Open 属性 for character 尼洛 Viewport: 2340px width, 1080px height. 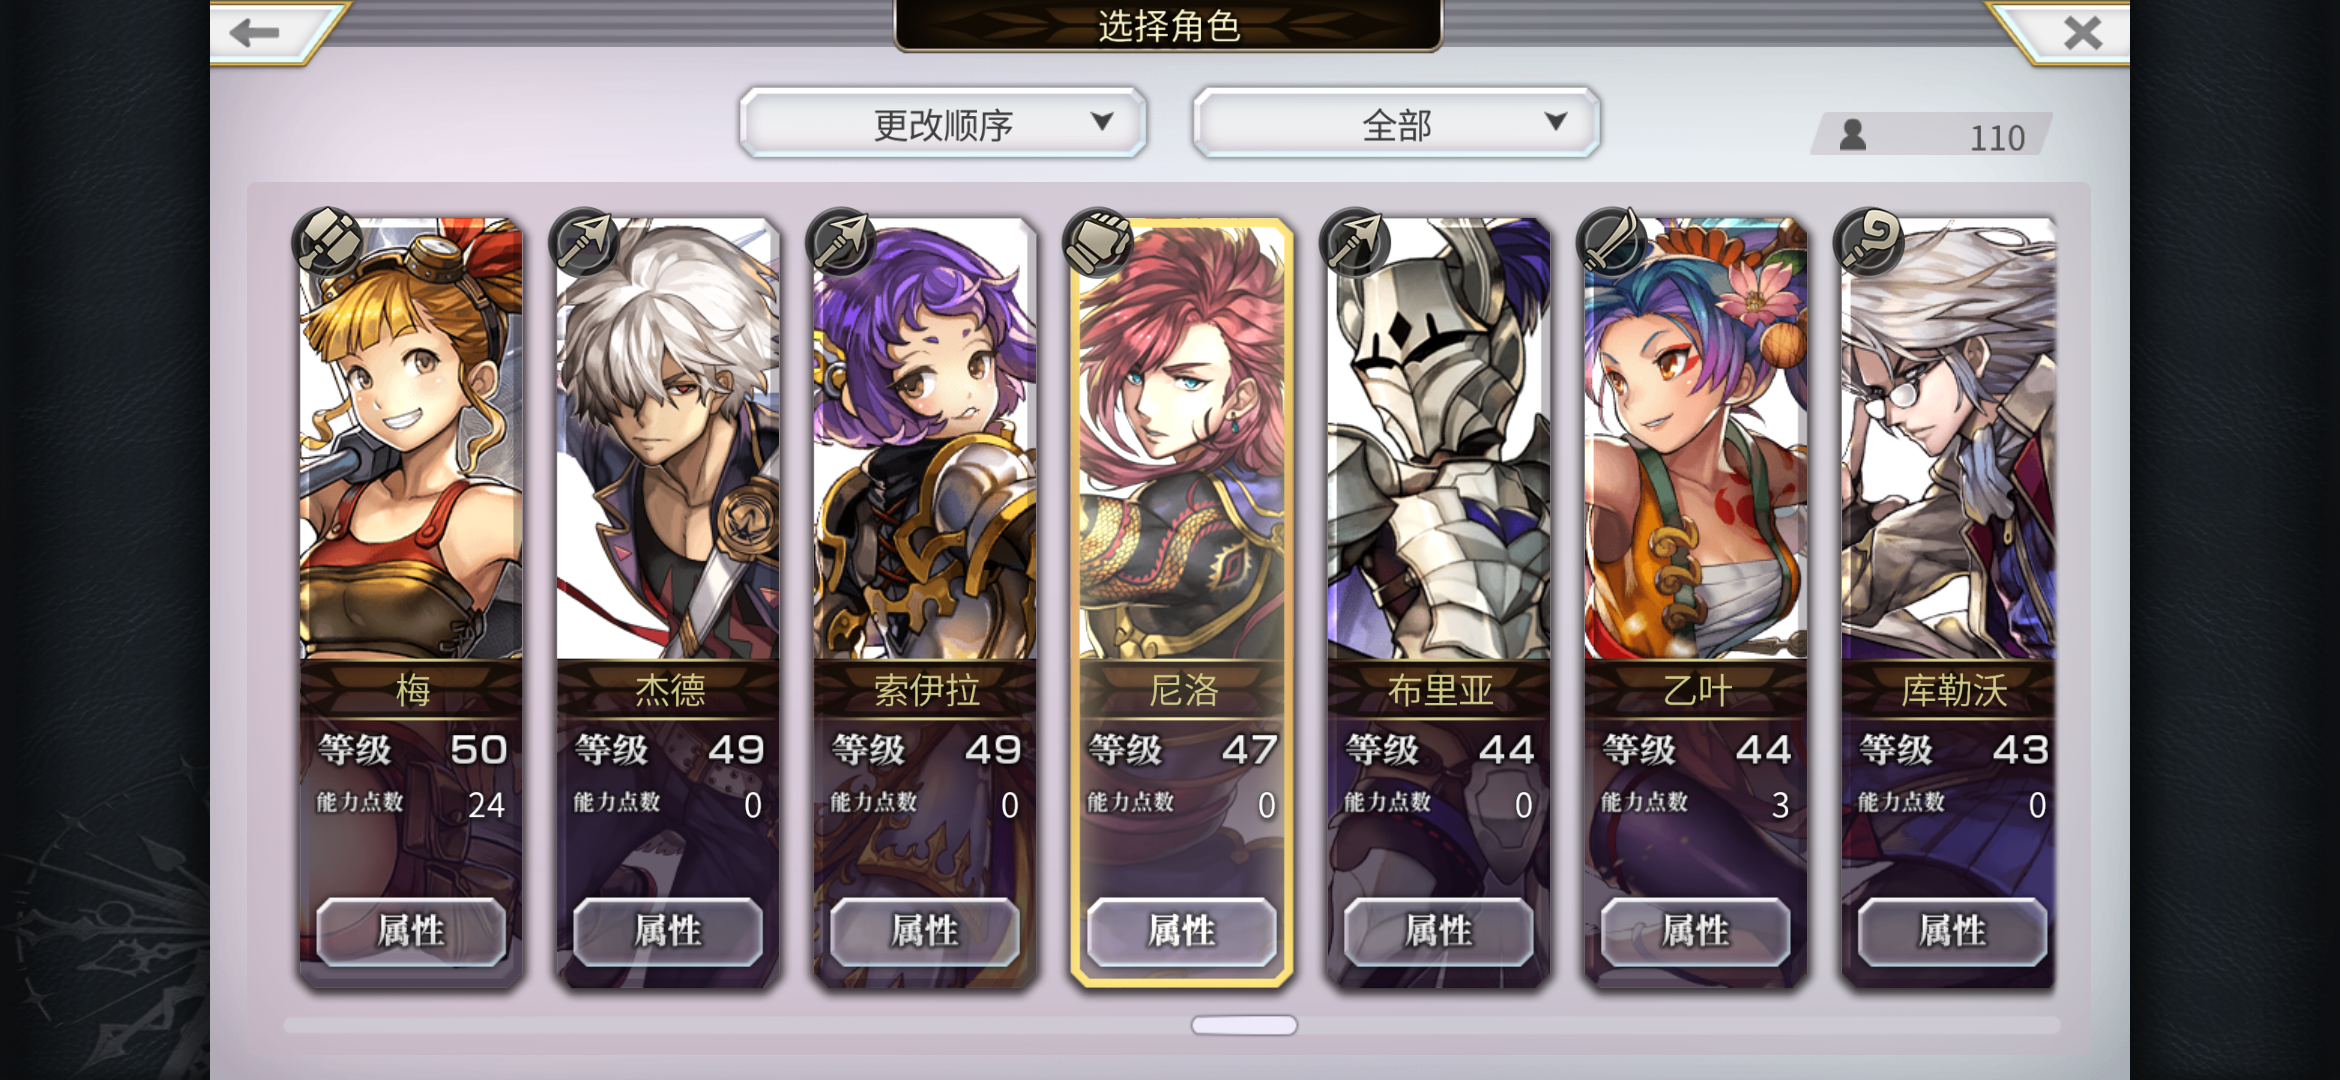coord(1182,931)
